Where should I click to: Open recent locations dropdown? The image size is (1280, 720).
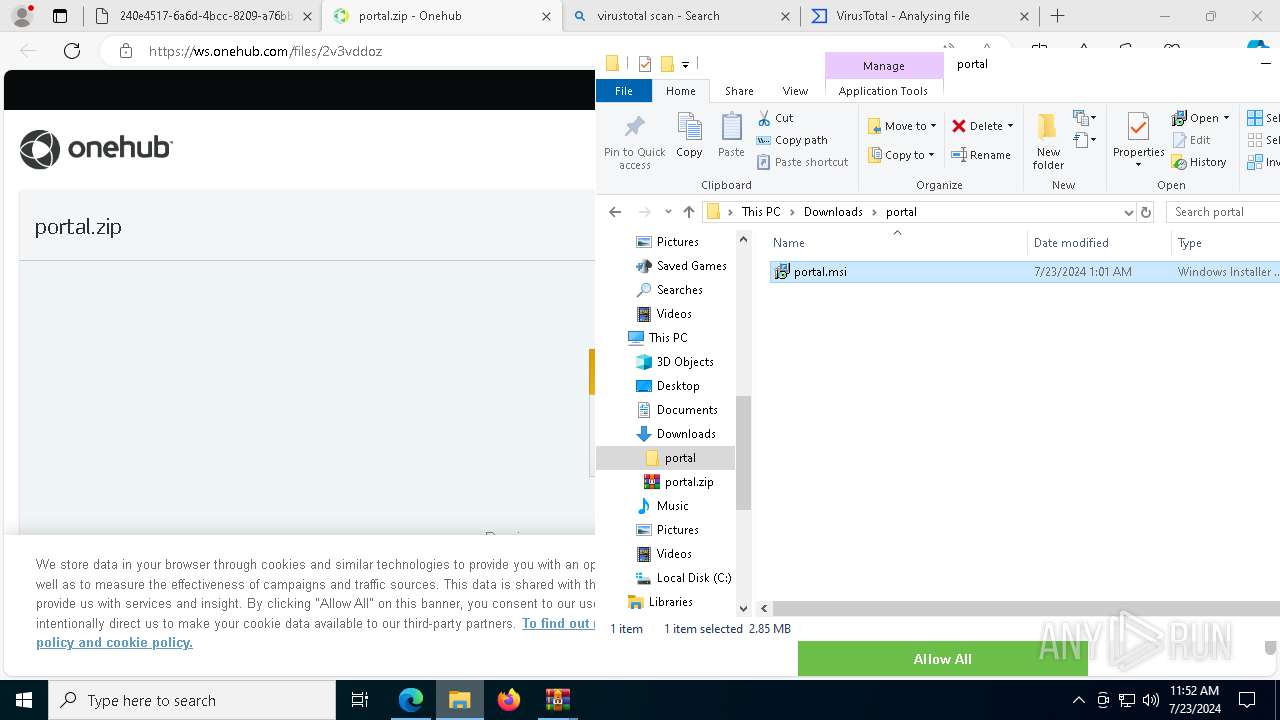pyautogui.click(x=667, y=212)
